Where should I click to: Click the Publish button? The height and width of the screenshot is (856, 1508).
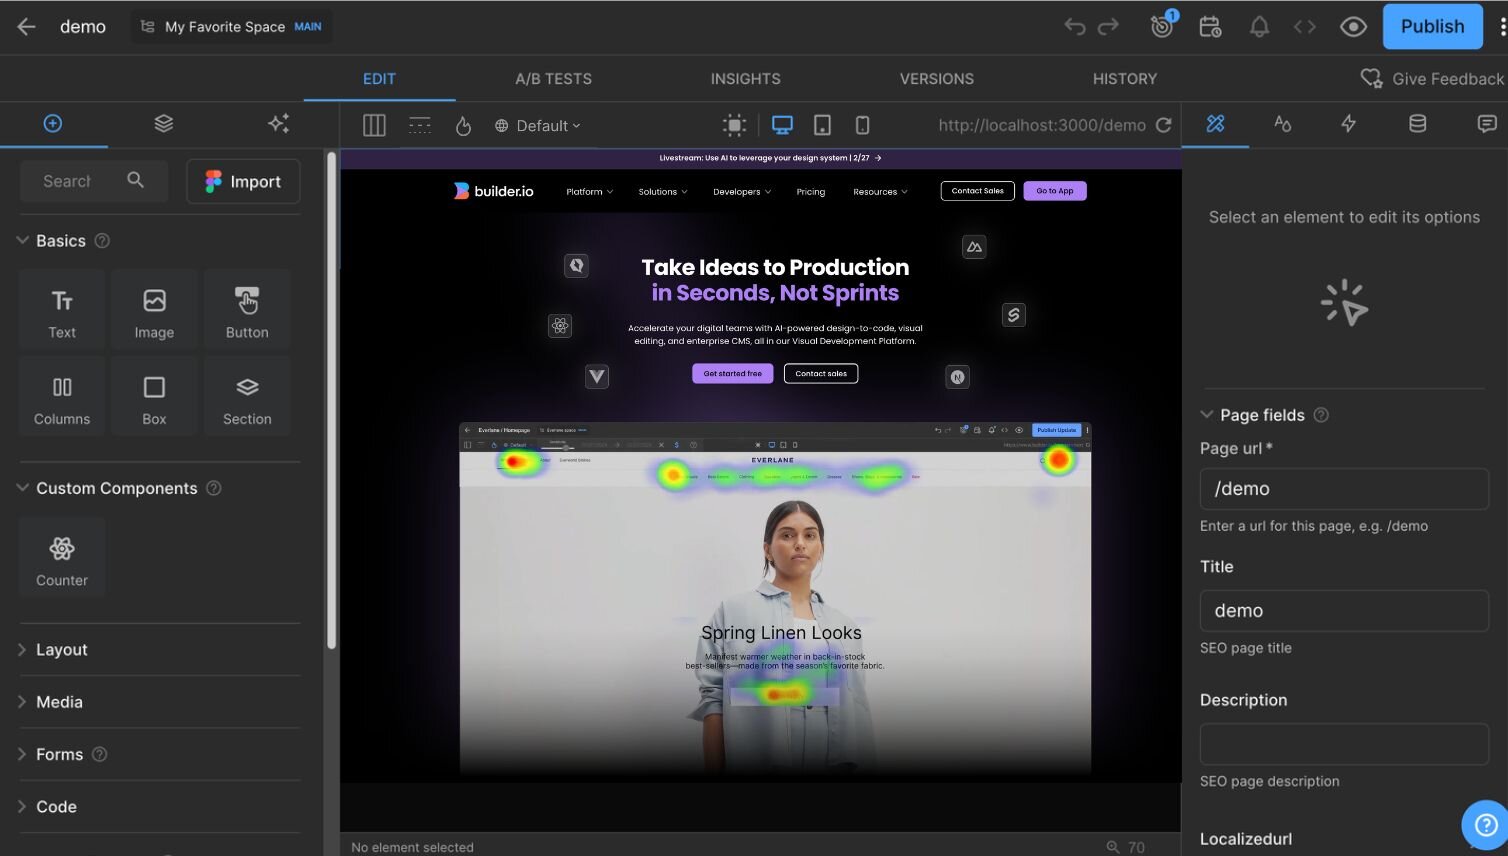pos(1432,27)
